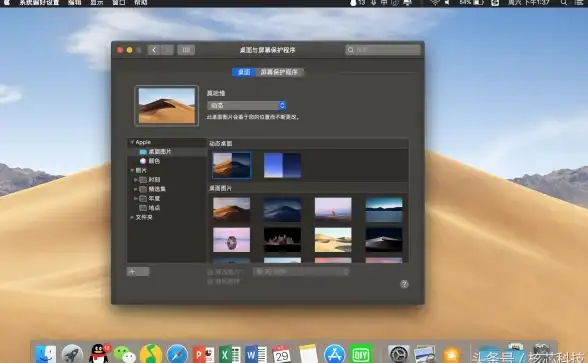This screenshot has width=588, height=363.
Task: Open the 动态 appearance dropdown
Action: click(x=246, y=105)
